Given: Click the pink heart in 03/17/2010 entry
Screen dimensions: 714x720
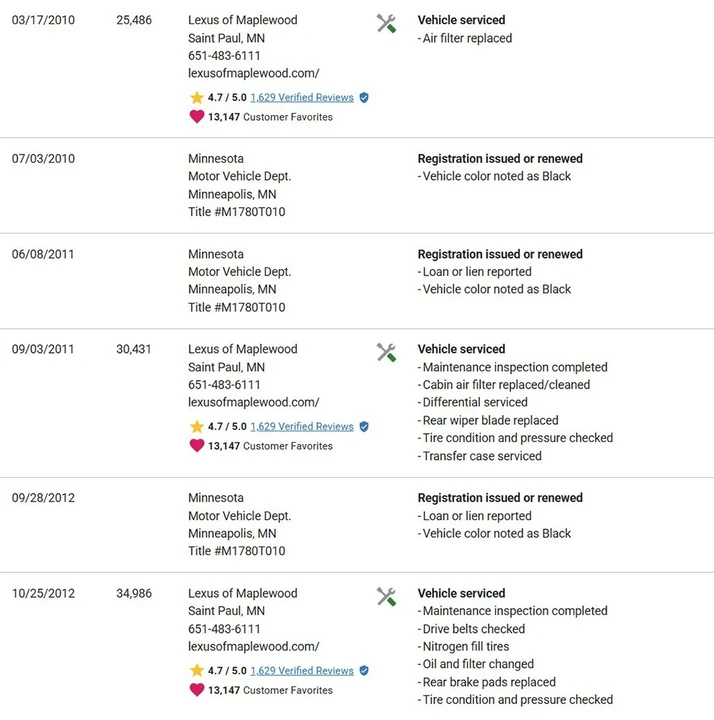Looking at the screenshot, I should coord(197,117).
